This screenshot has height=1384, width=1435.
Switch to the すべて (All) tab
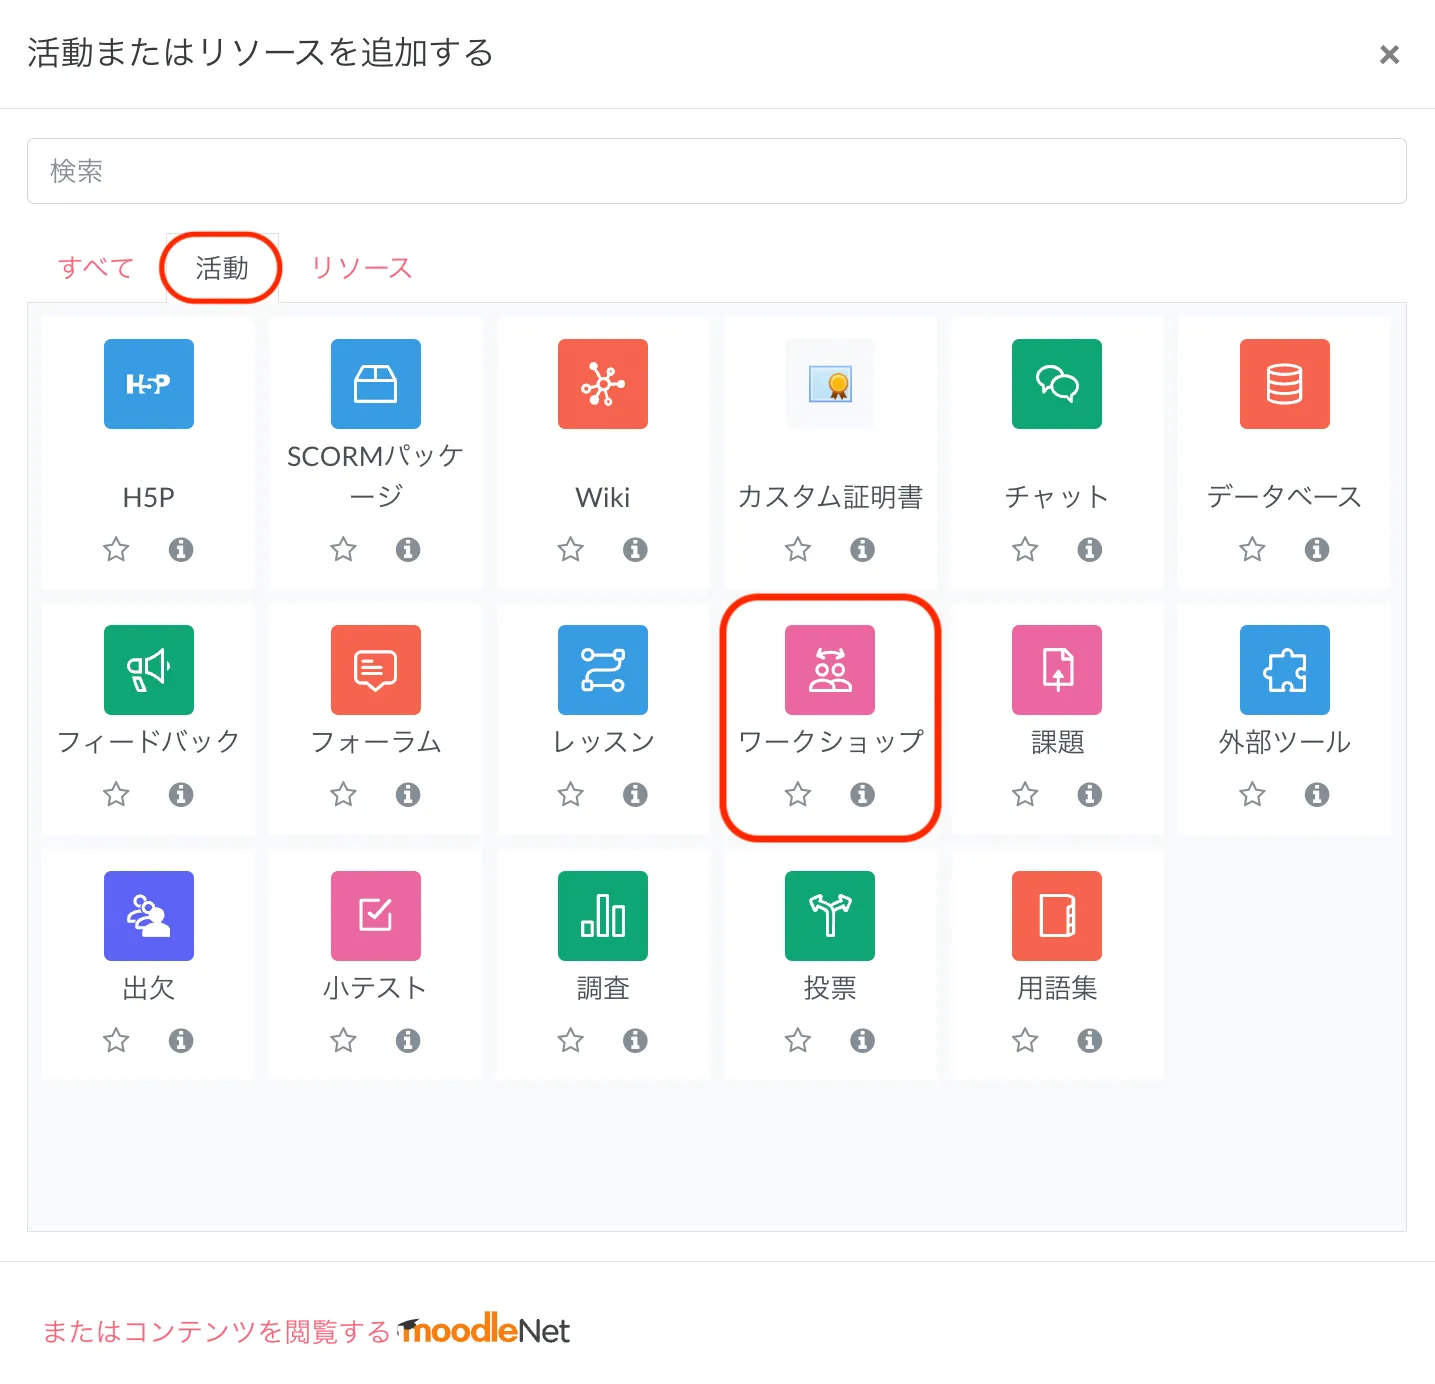pyautogui.click(x=96, y=268)
